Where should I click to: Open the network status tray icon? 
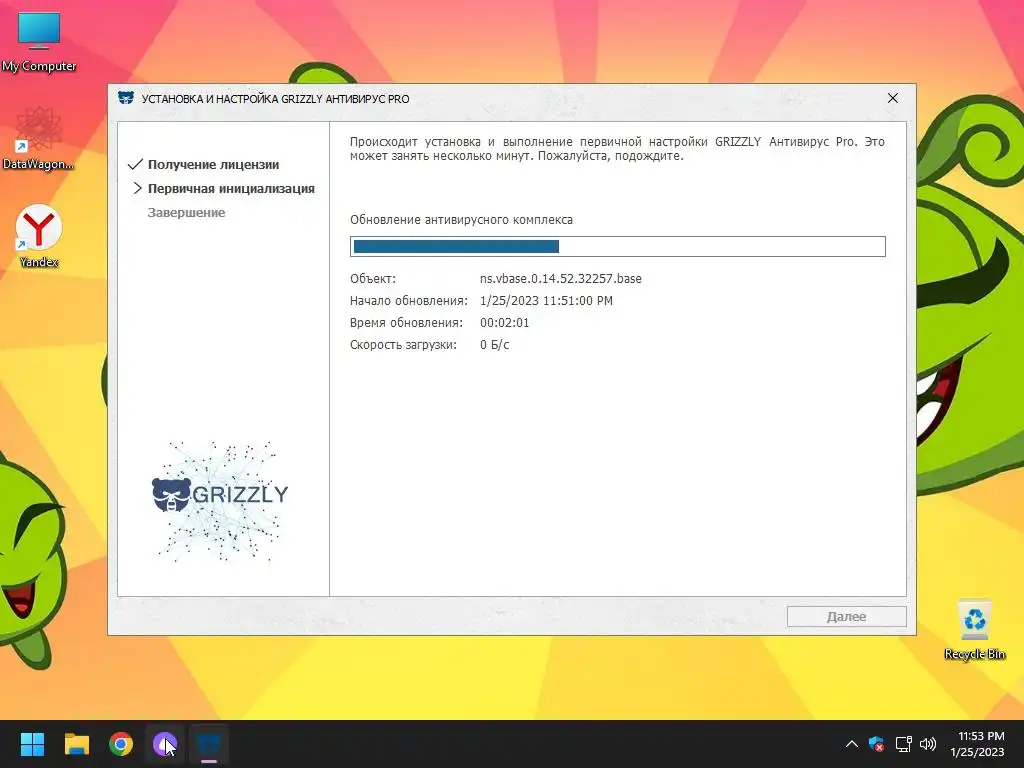click(903, 744)
